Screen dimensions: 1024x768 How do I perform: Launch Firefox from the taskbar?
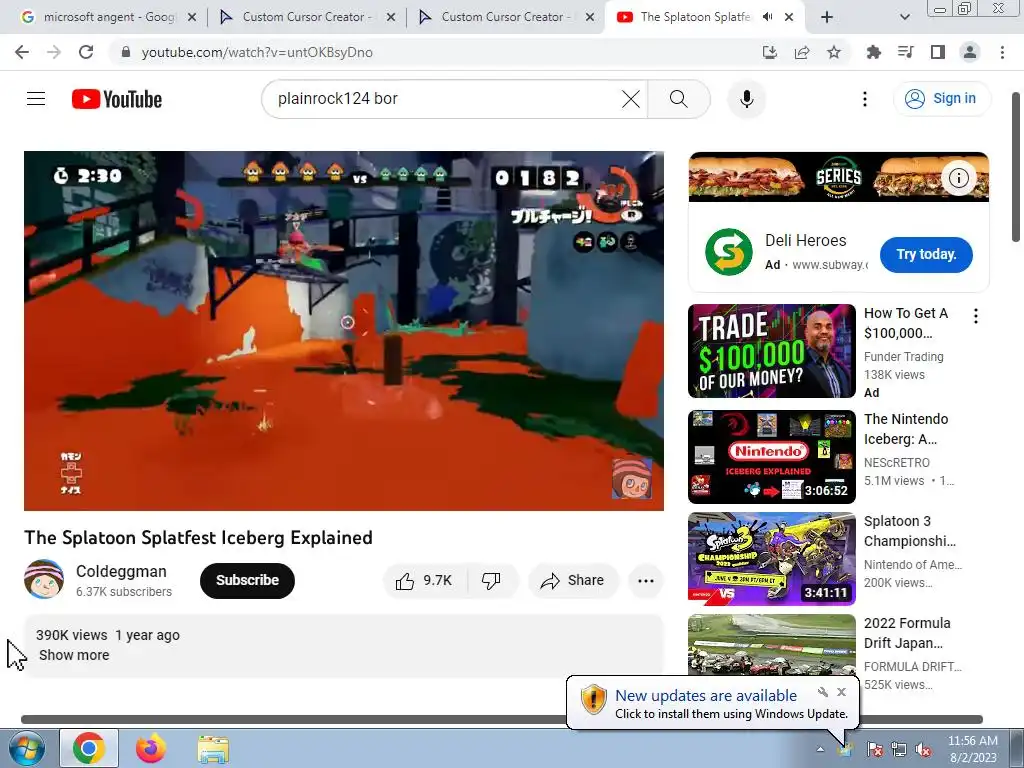[x=151, y=748]
